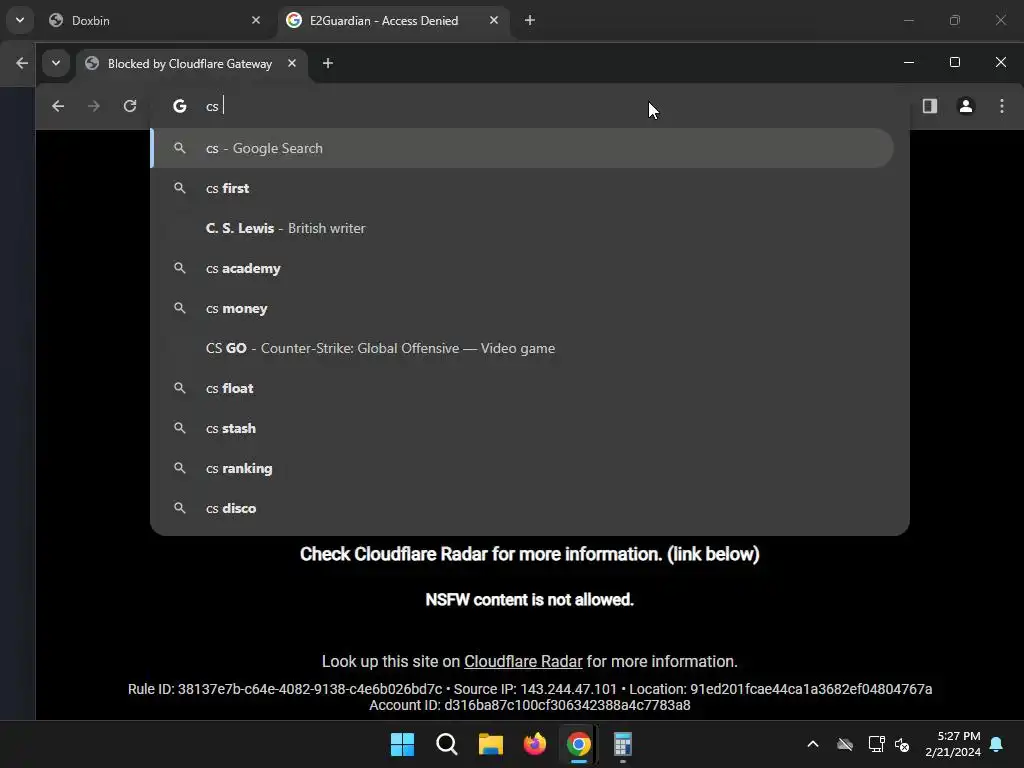Screen dimensions: 1024x768
Task: Click the muted volume tray icon
Action: (903, 744)
